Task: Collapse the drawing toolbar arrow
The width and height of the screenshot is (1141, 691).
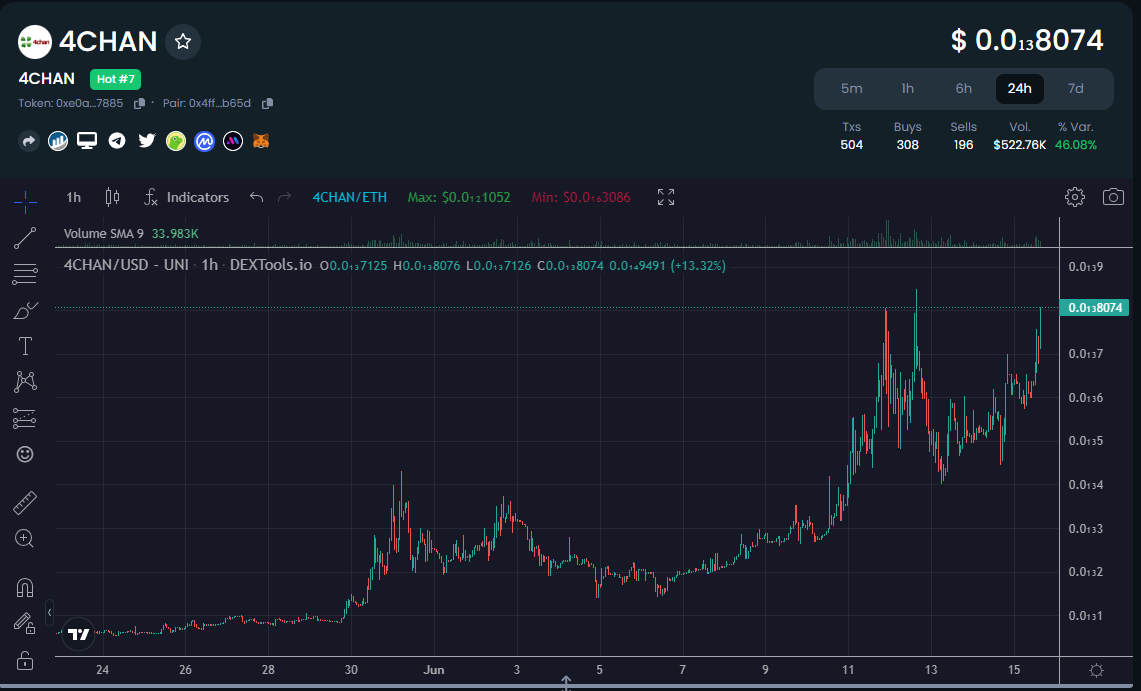Action: point(49,613)
